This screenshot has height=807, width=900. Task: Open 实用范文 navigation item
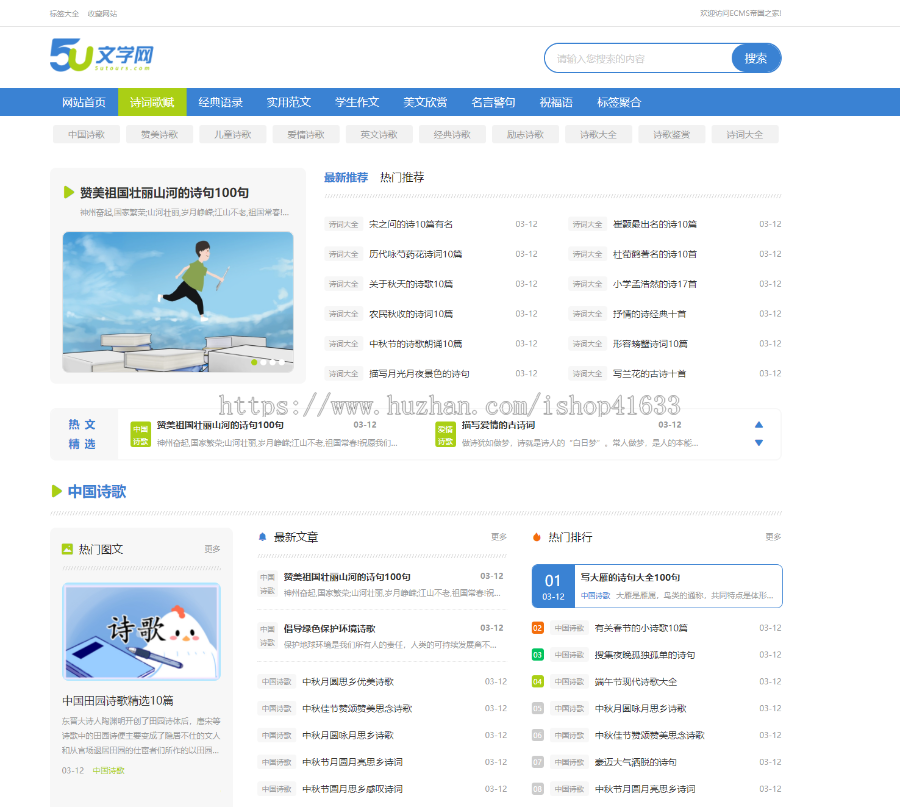[289, 102]
